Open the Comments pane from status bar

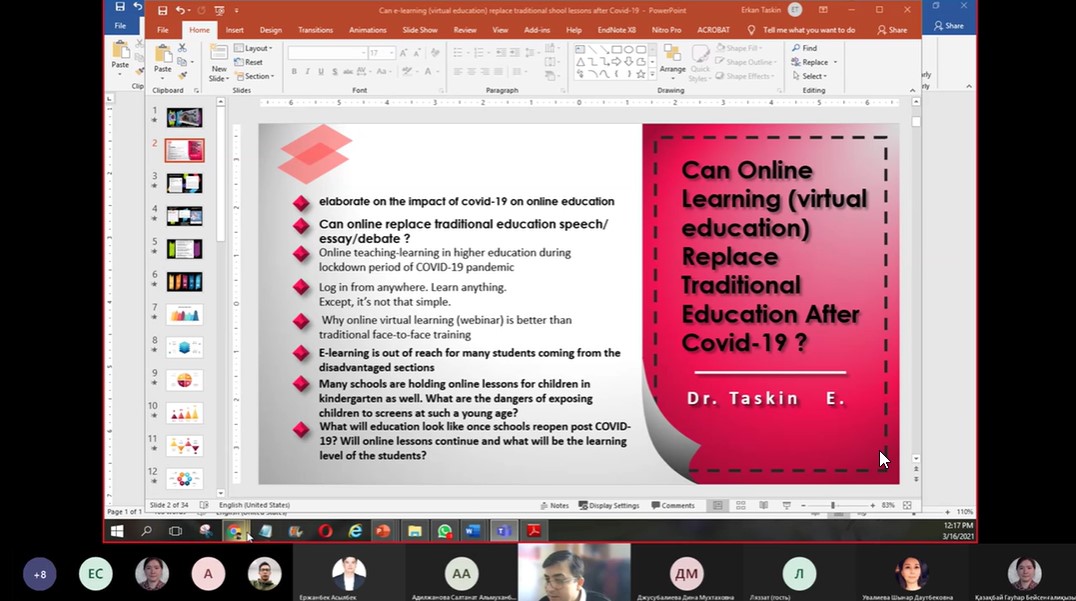click(672, 506)
